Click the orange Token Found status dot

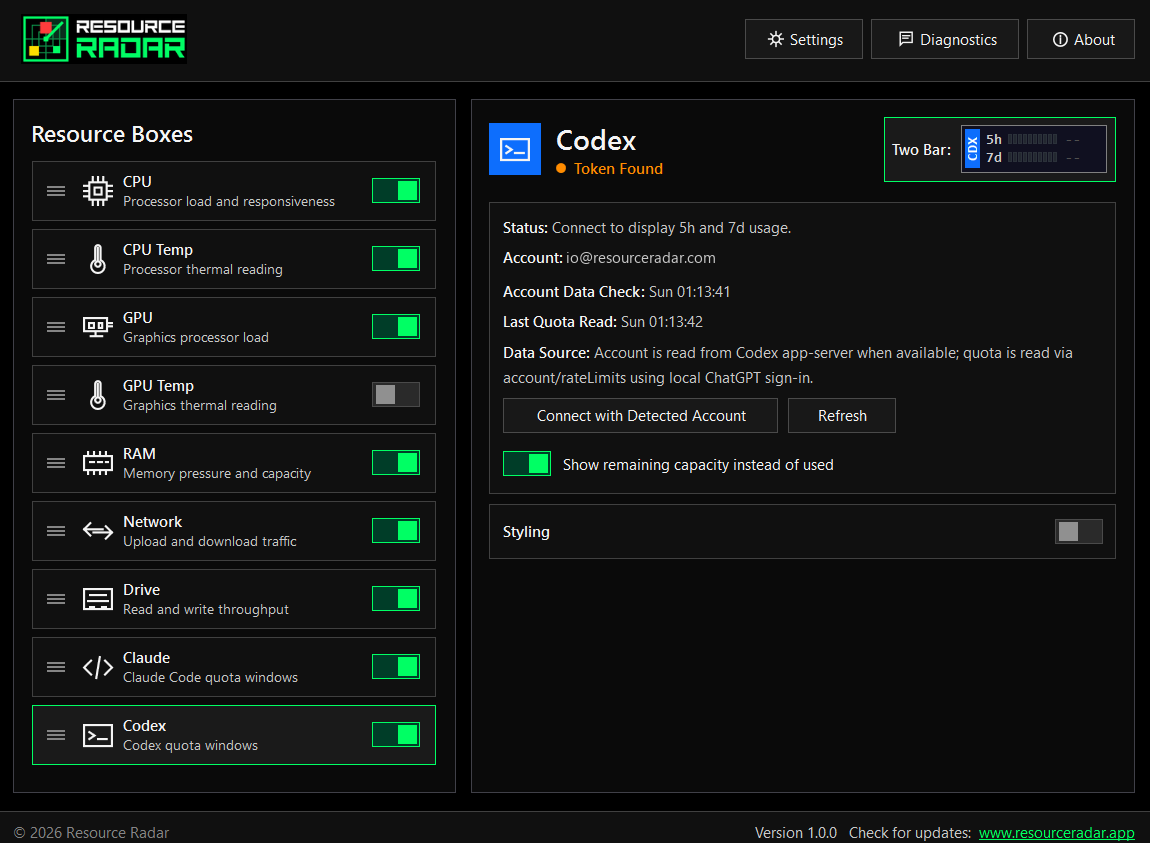(x=561, y=169)
